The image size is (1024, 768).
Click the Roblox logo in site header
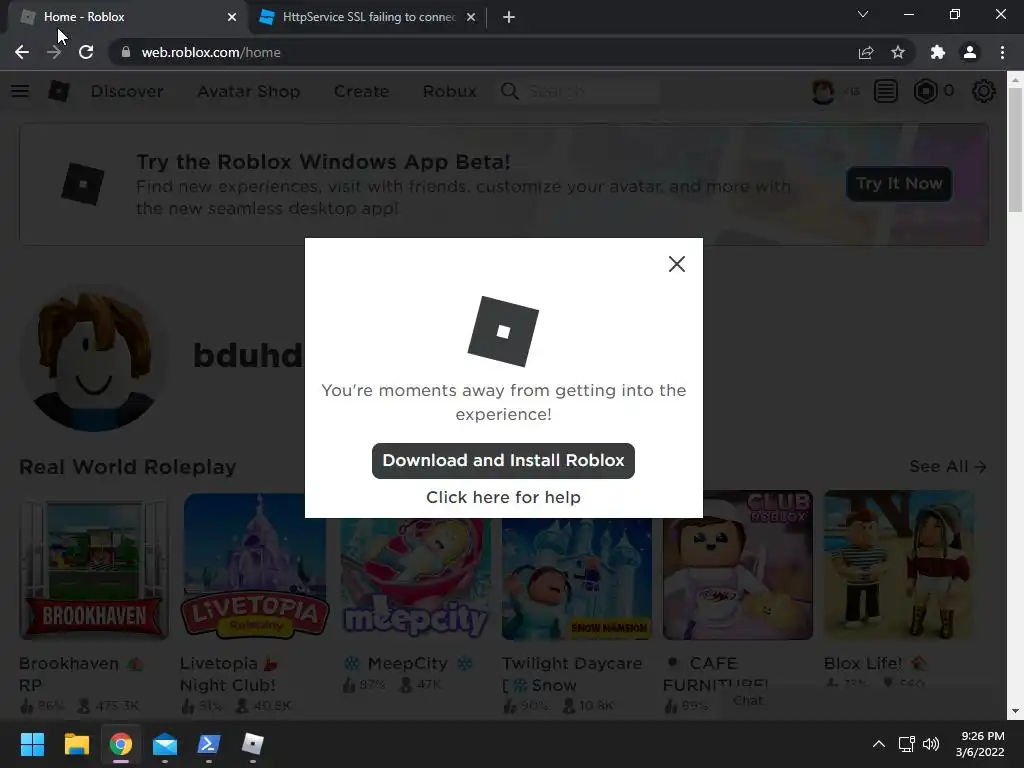click(x=59, y=91)
